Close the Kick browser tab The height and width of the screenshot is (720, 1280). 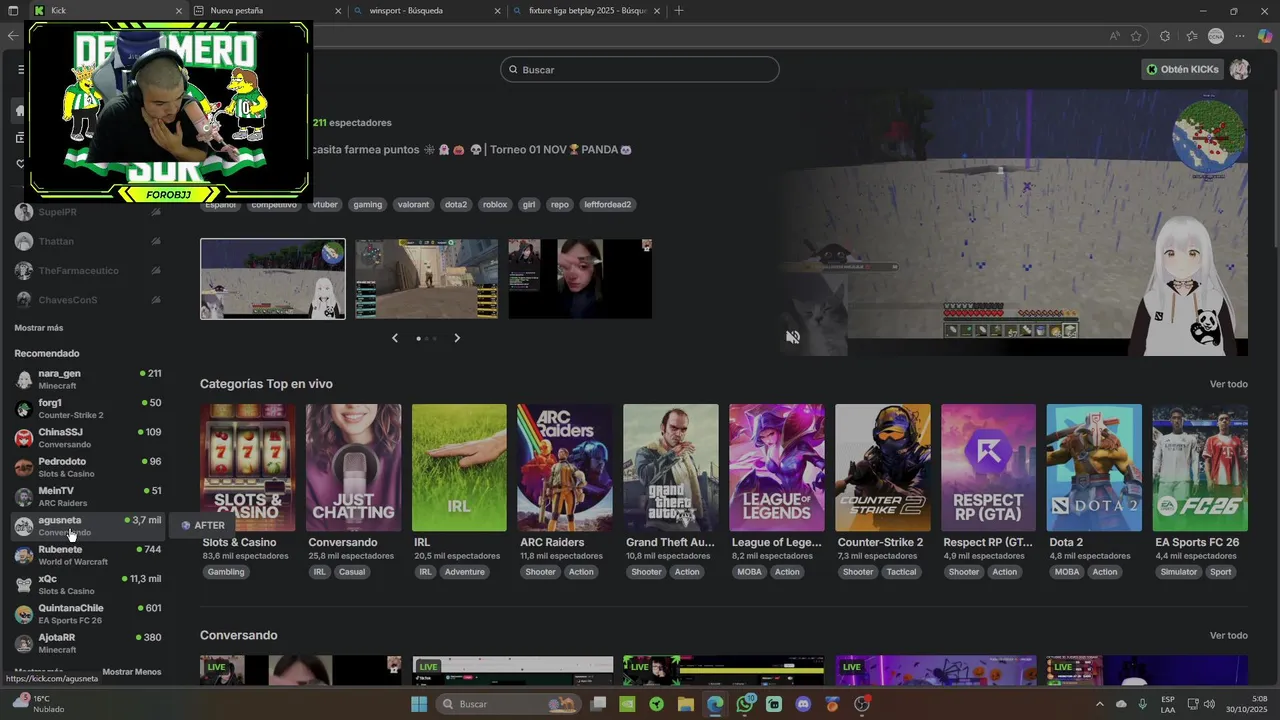(x=179, y=11)
